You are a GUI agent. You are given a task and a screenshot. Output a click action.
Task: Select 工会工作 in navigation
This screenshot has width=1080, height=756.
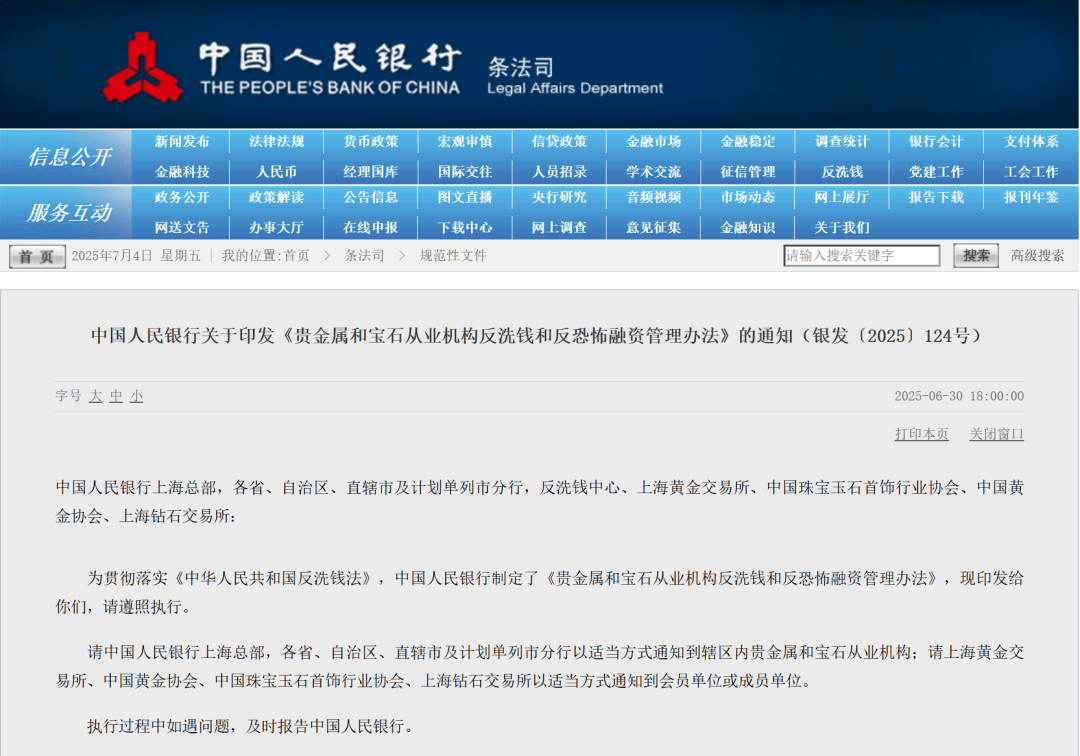click(1031, 172)
